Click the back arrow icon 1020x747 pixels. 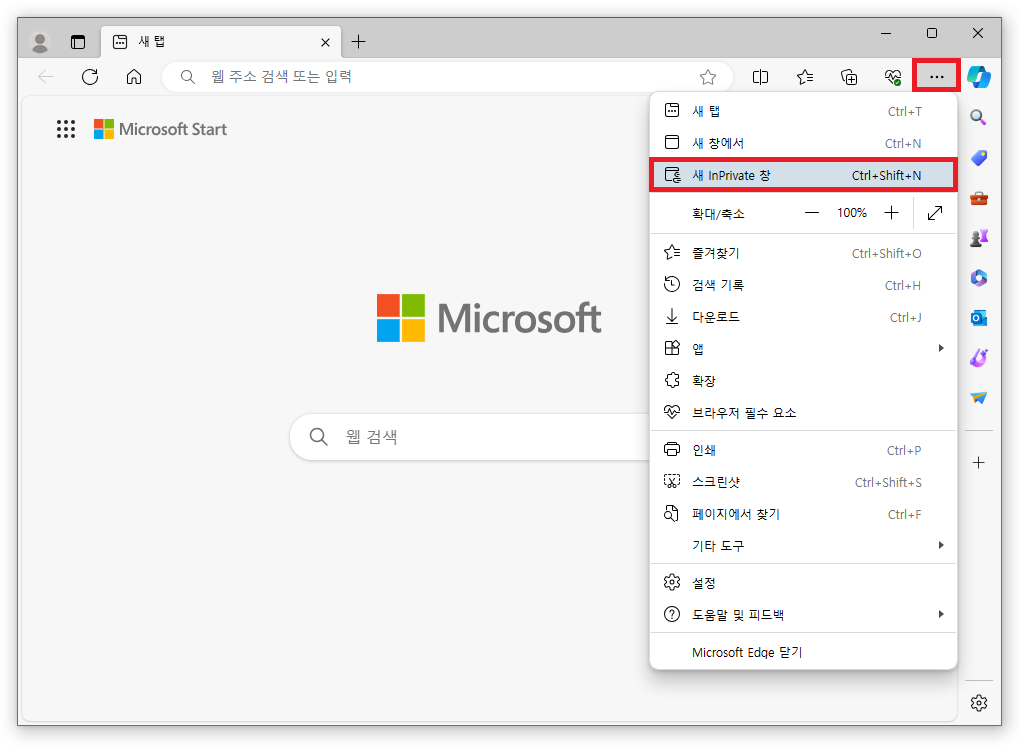[x=46, y=77]
